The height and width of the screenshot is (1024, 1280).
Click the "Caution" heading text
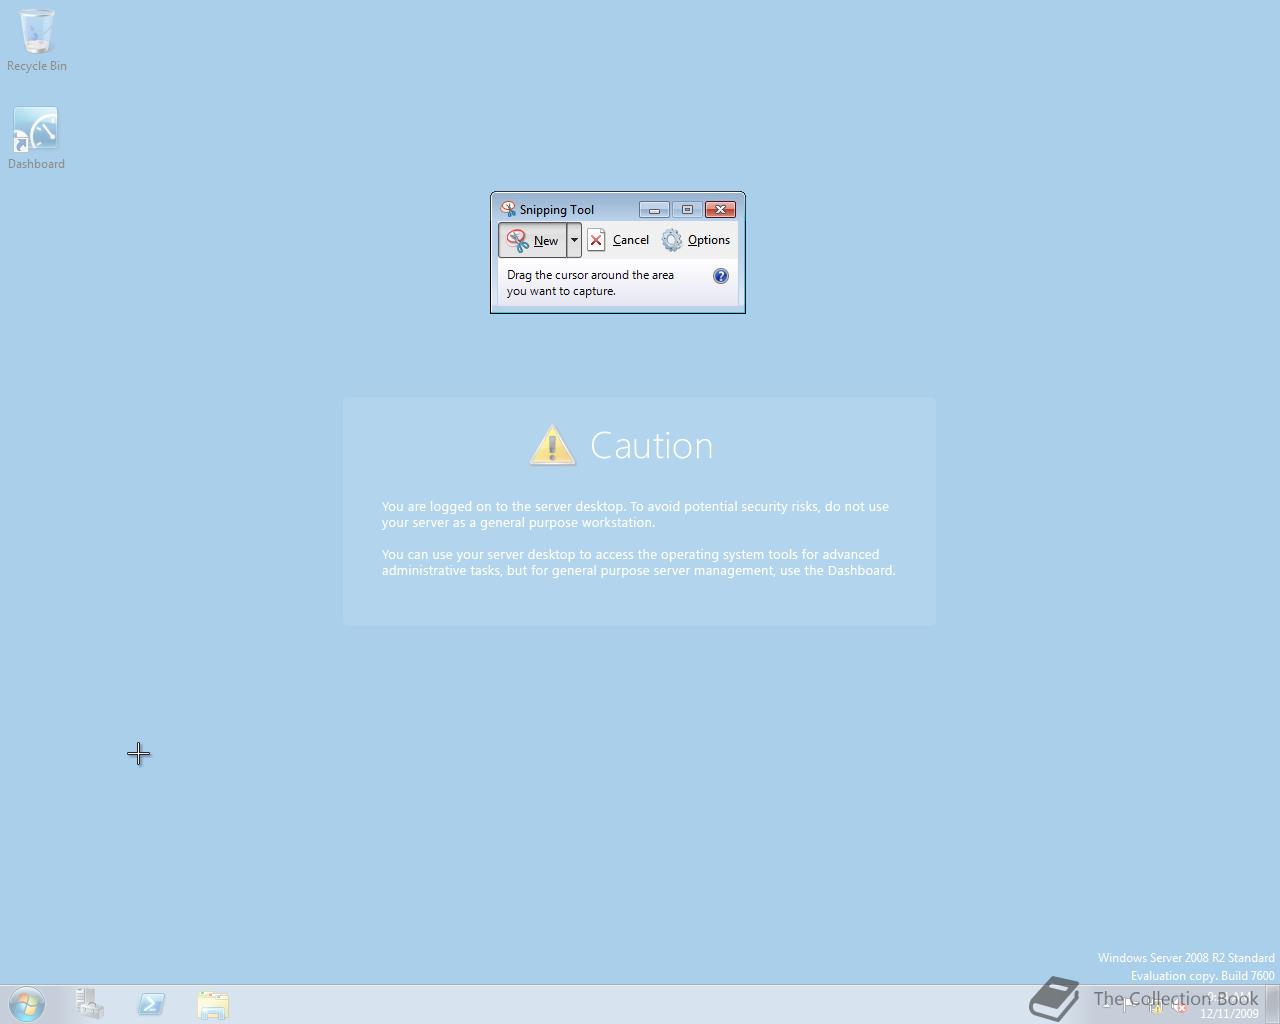pos(651,445)
